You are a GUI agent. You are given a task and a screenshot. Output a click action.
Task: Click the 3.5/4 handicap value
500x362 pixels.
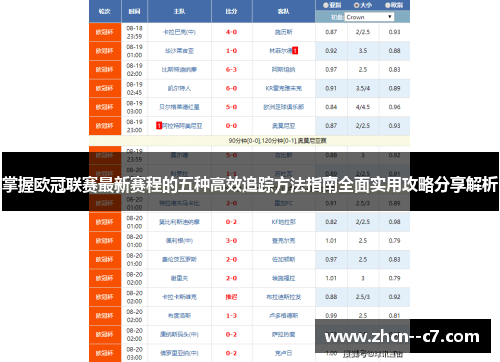pos(363,88)
